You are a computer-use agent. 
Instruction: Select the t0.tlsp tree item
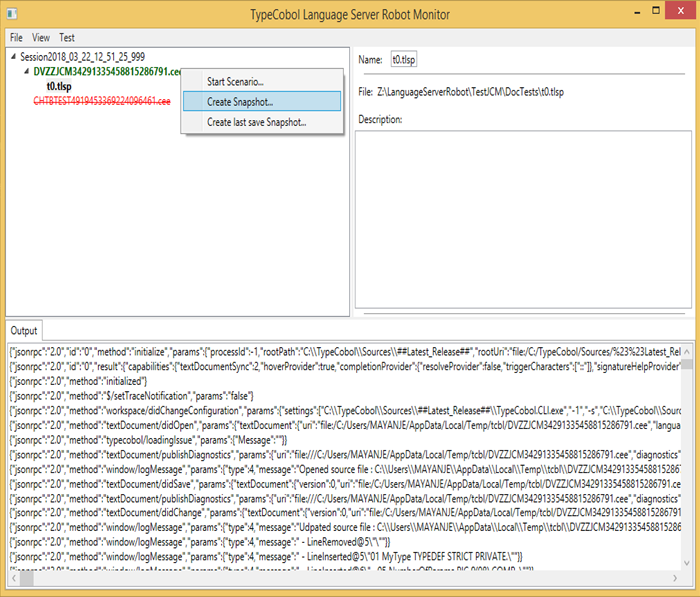pyautogui.click(x=59, y=86)
